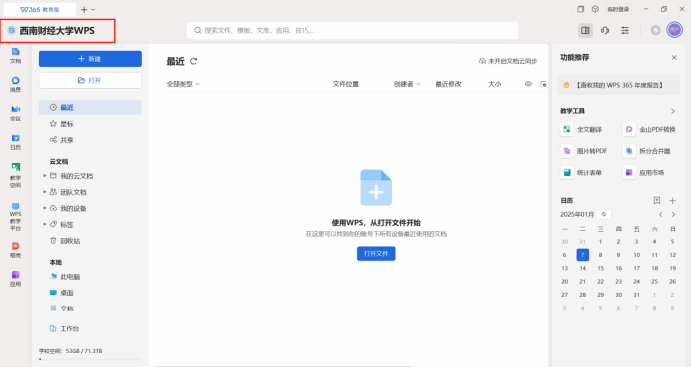Close the 功能推荐 panel
Image resolution: width=692 pixels, height=368 pixels.
tap(674, 57)
